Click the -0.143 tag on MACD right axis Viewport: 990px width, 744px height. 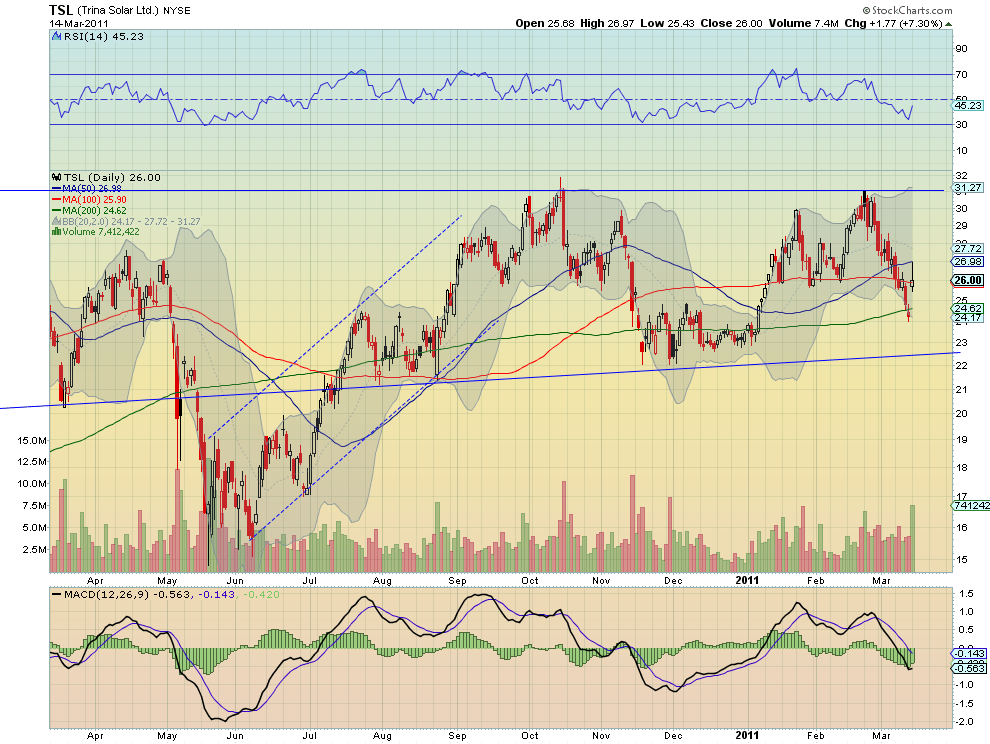(x=969, y=654)
